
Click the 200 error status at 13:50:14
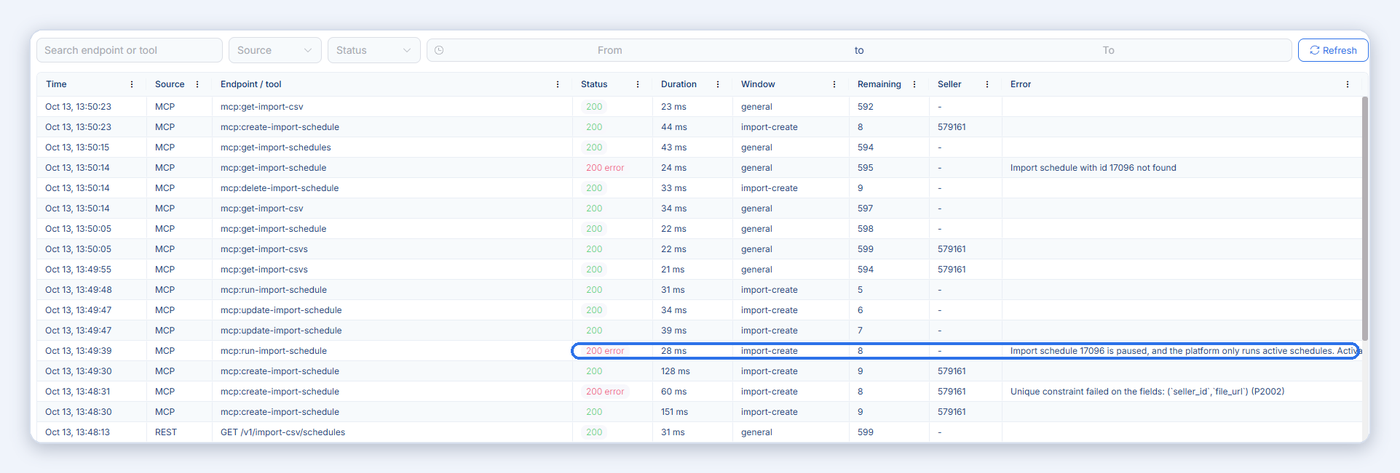(605, 168)
